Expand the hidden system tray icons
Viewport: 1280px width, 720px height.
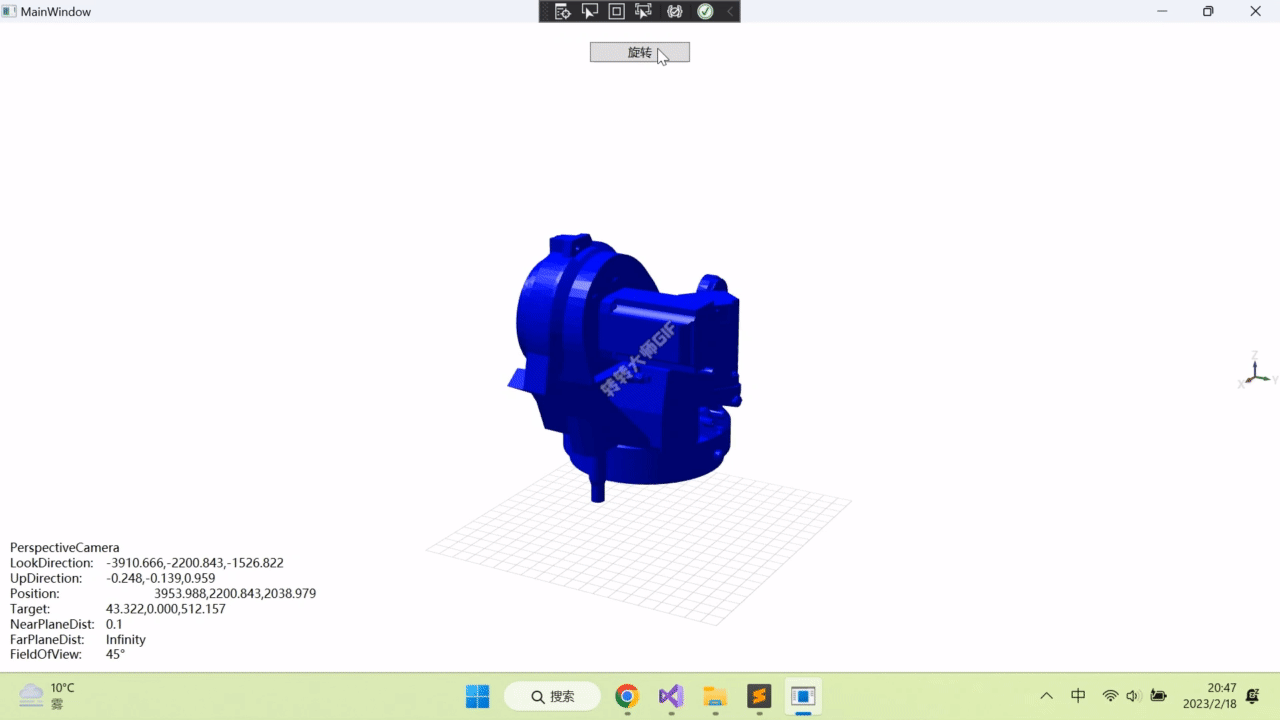point(1046,696)
